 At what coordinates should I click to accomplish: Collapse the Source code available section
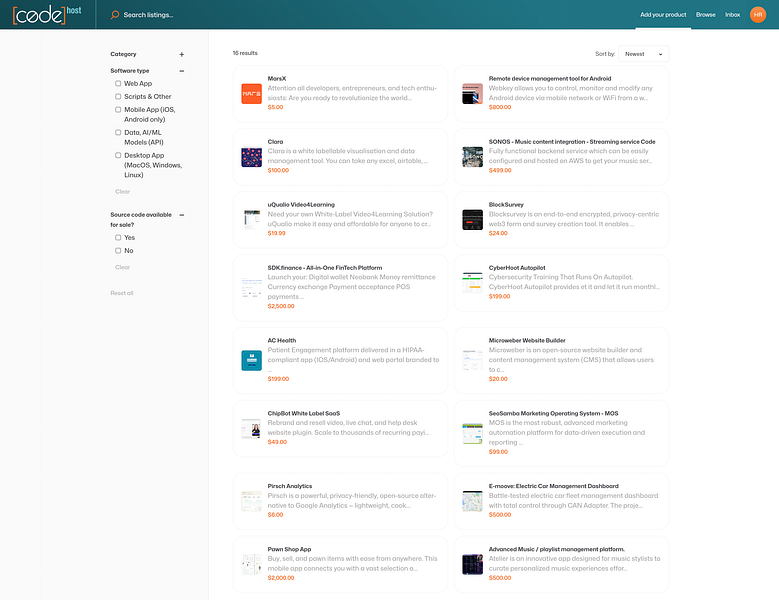click(182, 215)
